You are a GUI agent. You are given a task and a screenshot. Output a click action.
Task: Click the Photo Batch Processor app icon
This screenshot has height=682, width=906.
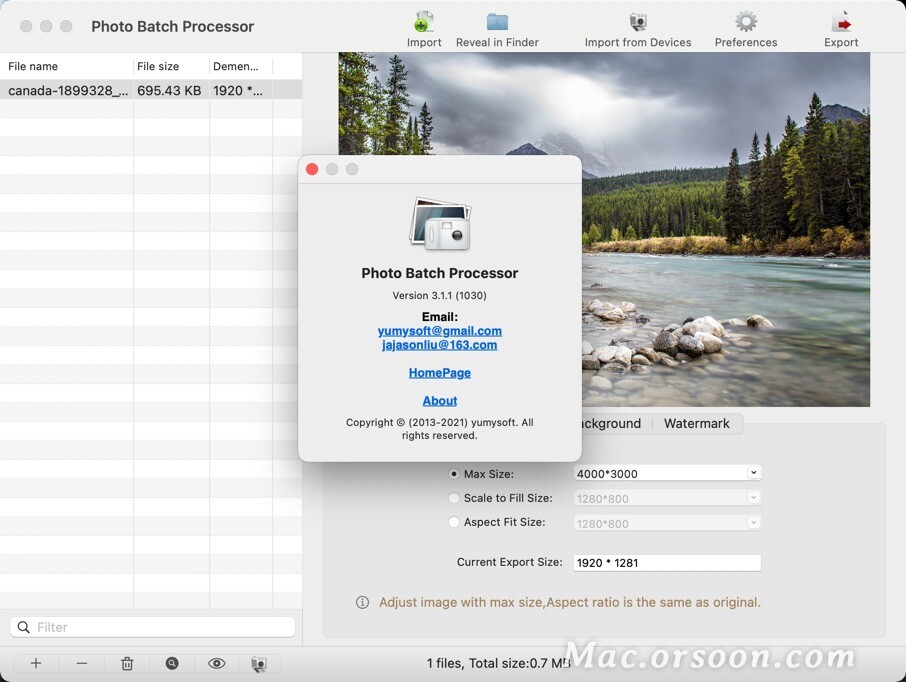440,224
